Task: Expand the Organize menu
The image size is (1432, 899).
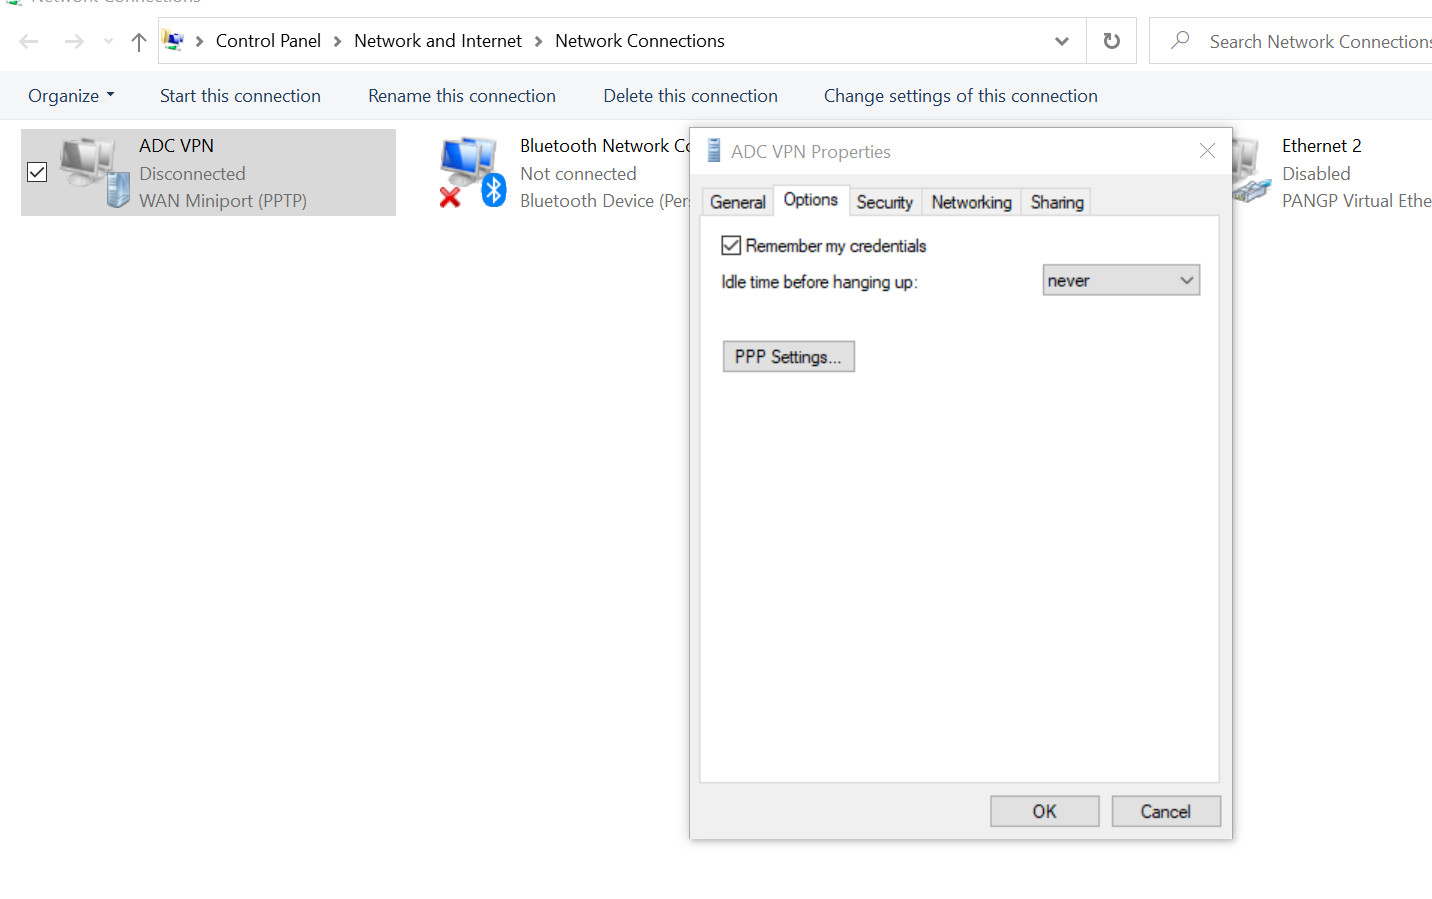Action: coord(71,96)
